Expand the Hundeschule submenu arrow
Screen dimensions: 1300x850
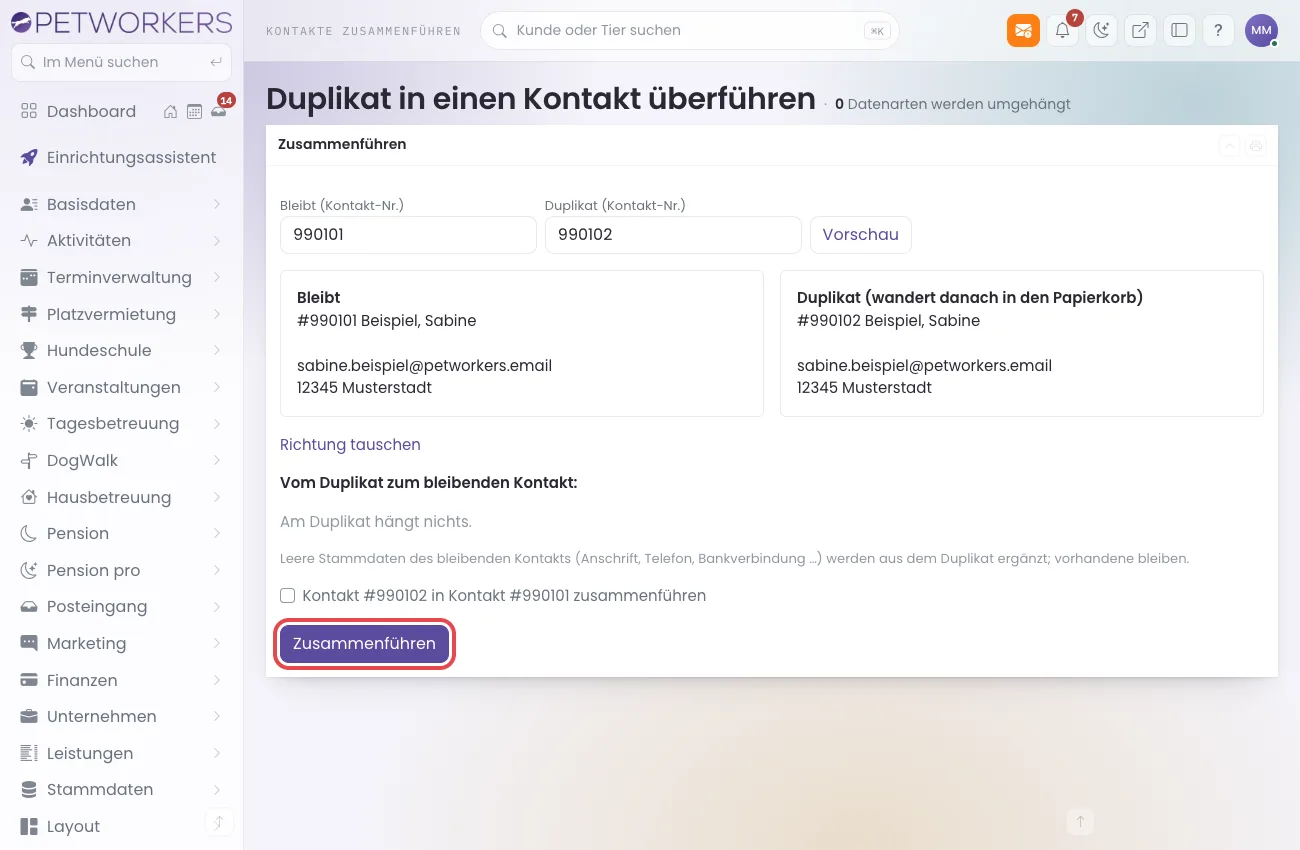coord(217,351)
